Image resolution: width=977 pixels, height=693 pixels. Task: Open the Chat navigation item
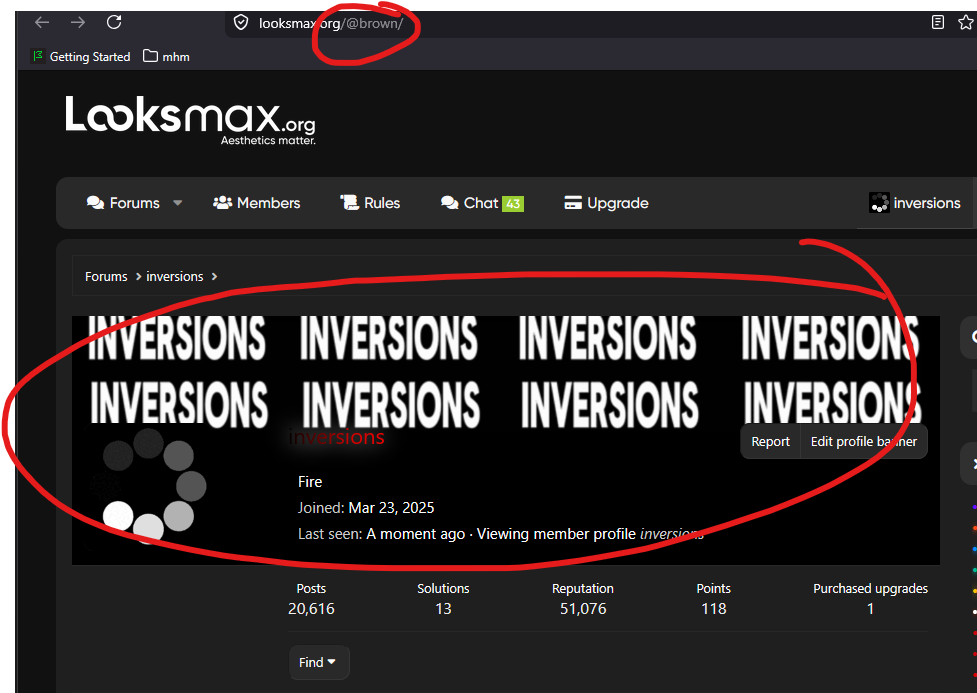482,203
